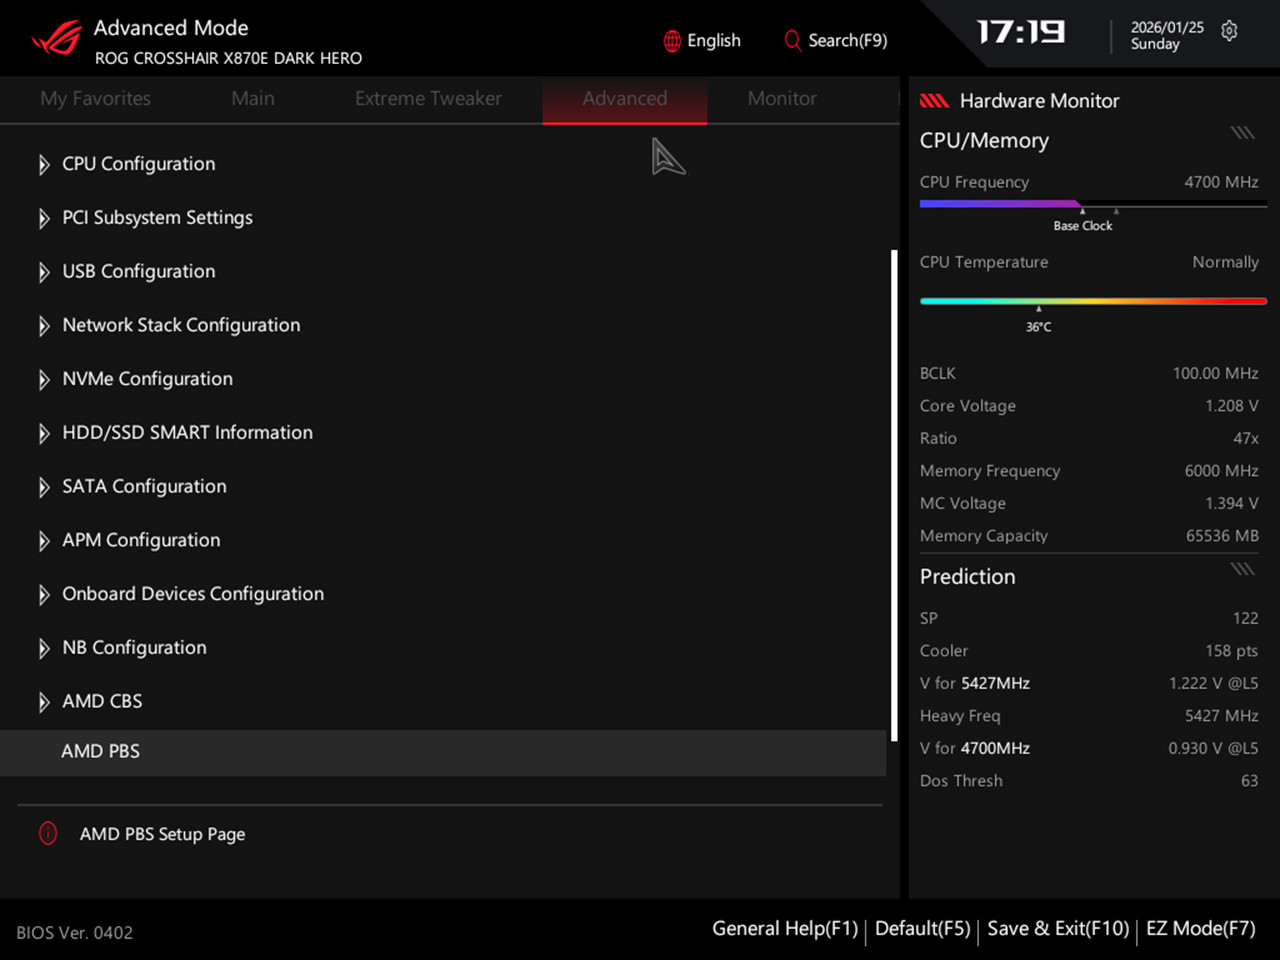Click Default(F5) to load defaults

pos(922,929)
